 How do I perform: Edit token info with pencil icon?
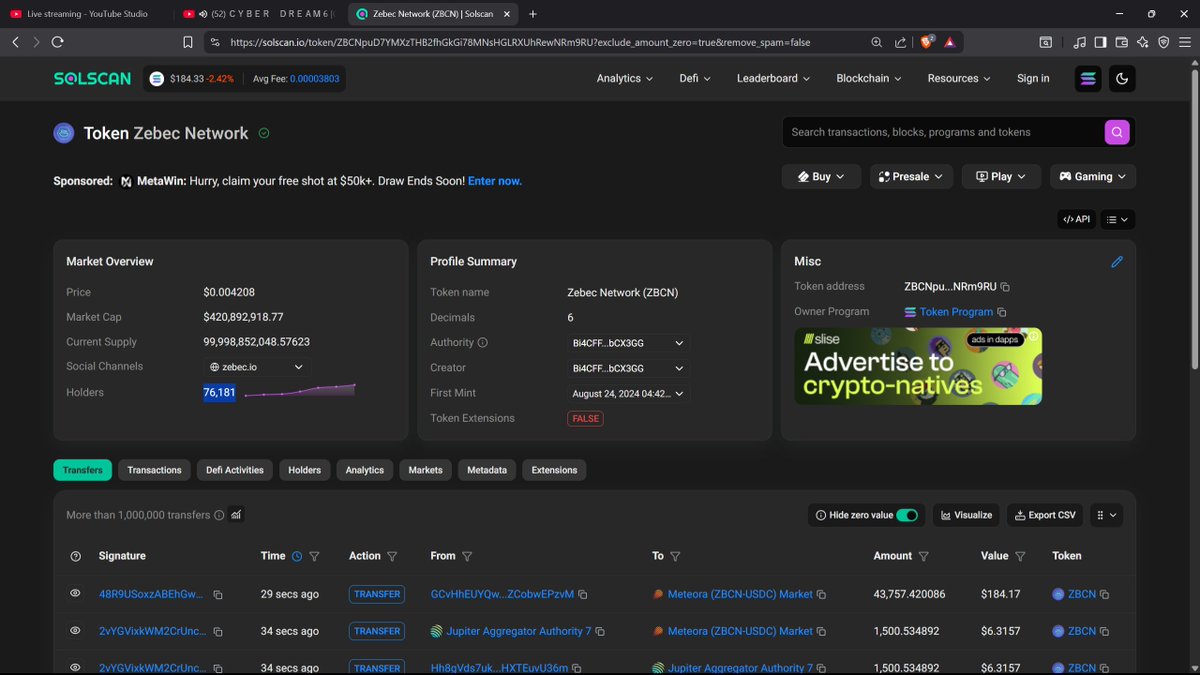tap(1117, 262)
